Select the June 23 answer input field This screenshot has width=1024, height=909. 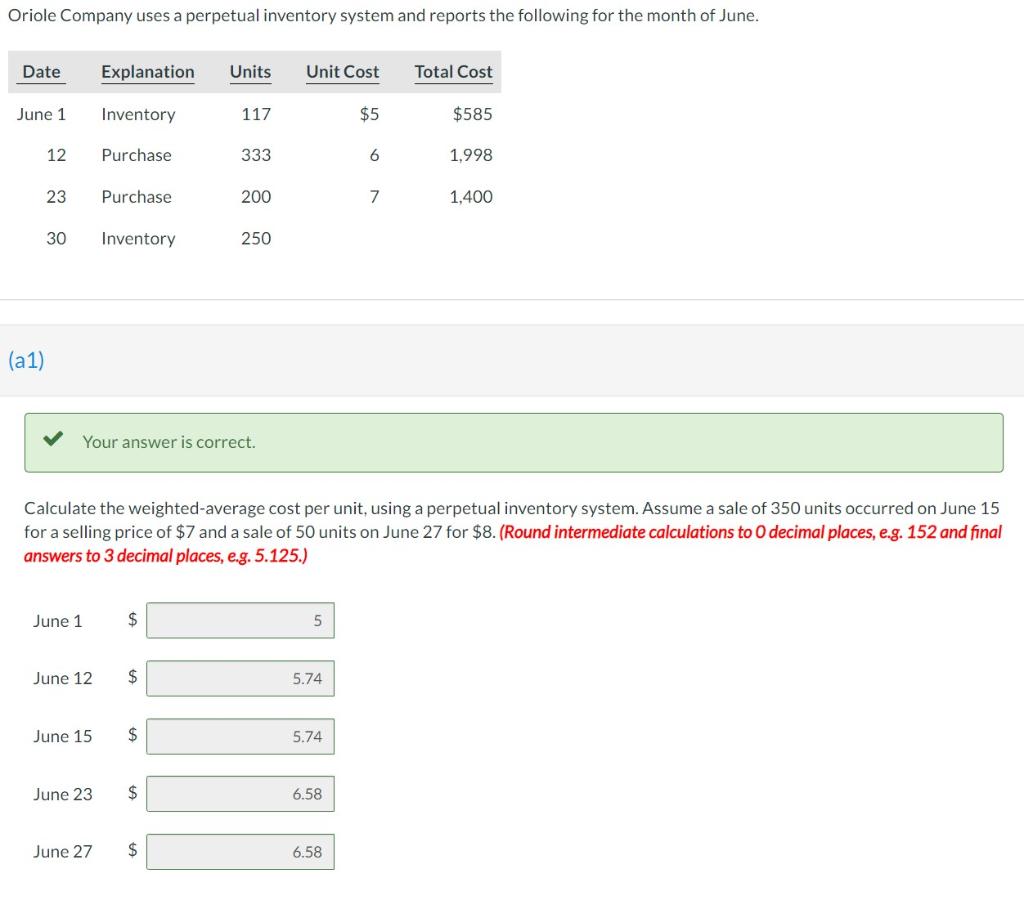pyautogui.click(x=240, y=794)
